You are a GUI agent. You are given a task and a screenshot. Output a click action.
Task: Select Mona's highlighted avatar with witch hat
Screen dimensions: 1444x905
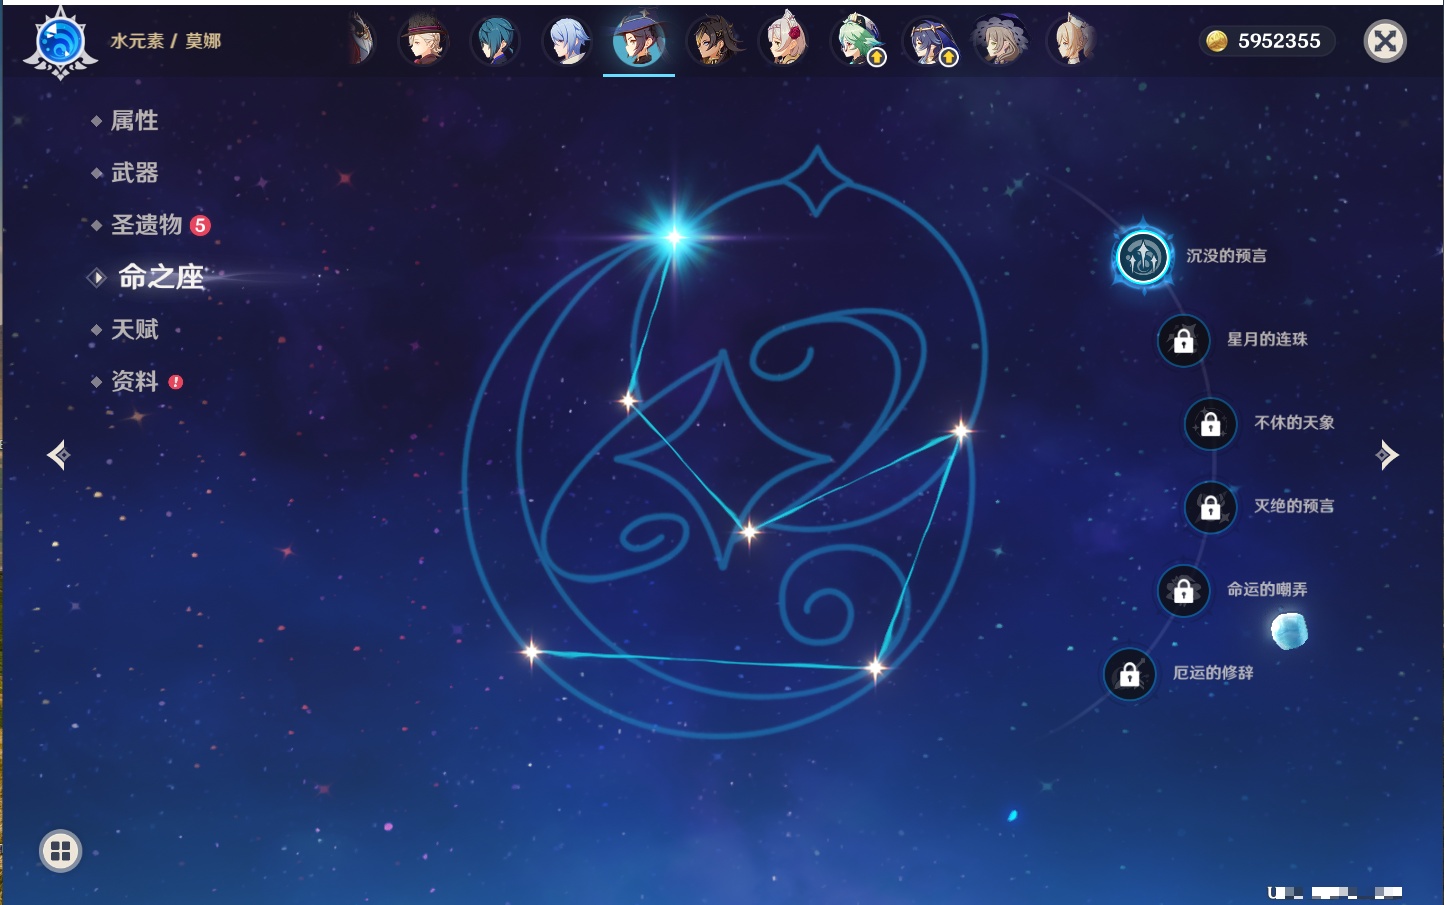tap(639, 41)
